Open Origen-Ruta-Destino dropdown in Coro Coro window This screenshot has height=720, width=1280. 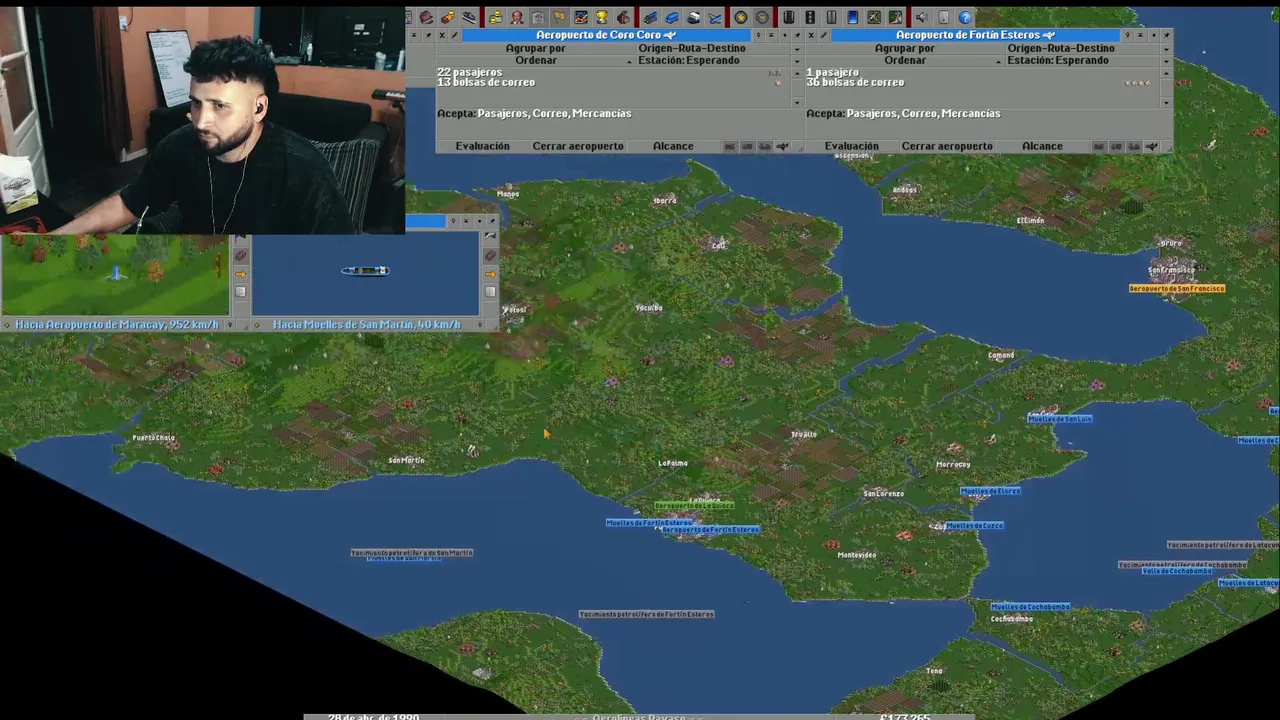pyautogui.click(x=720, y=48)
